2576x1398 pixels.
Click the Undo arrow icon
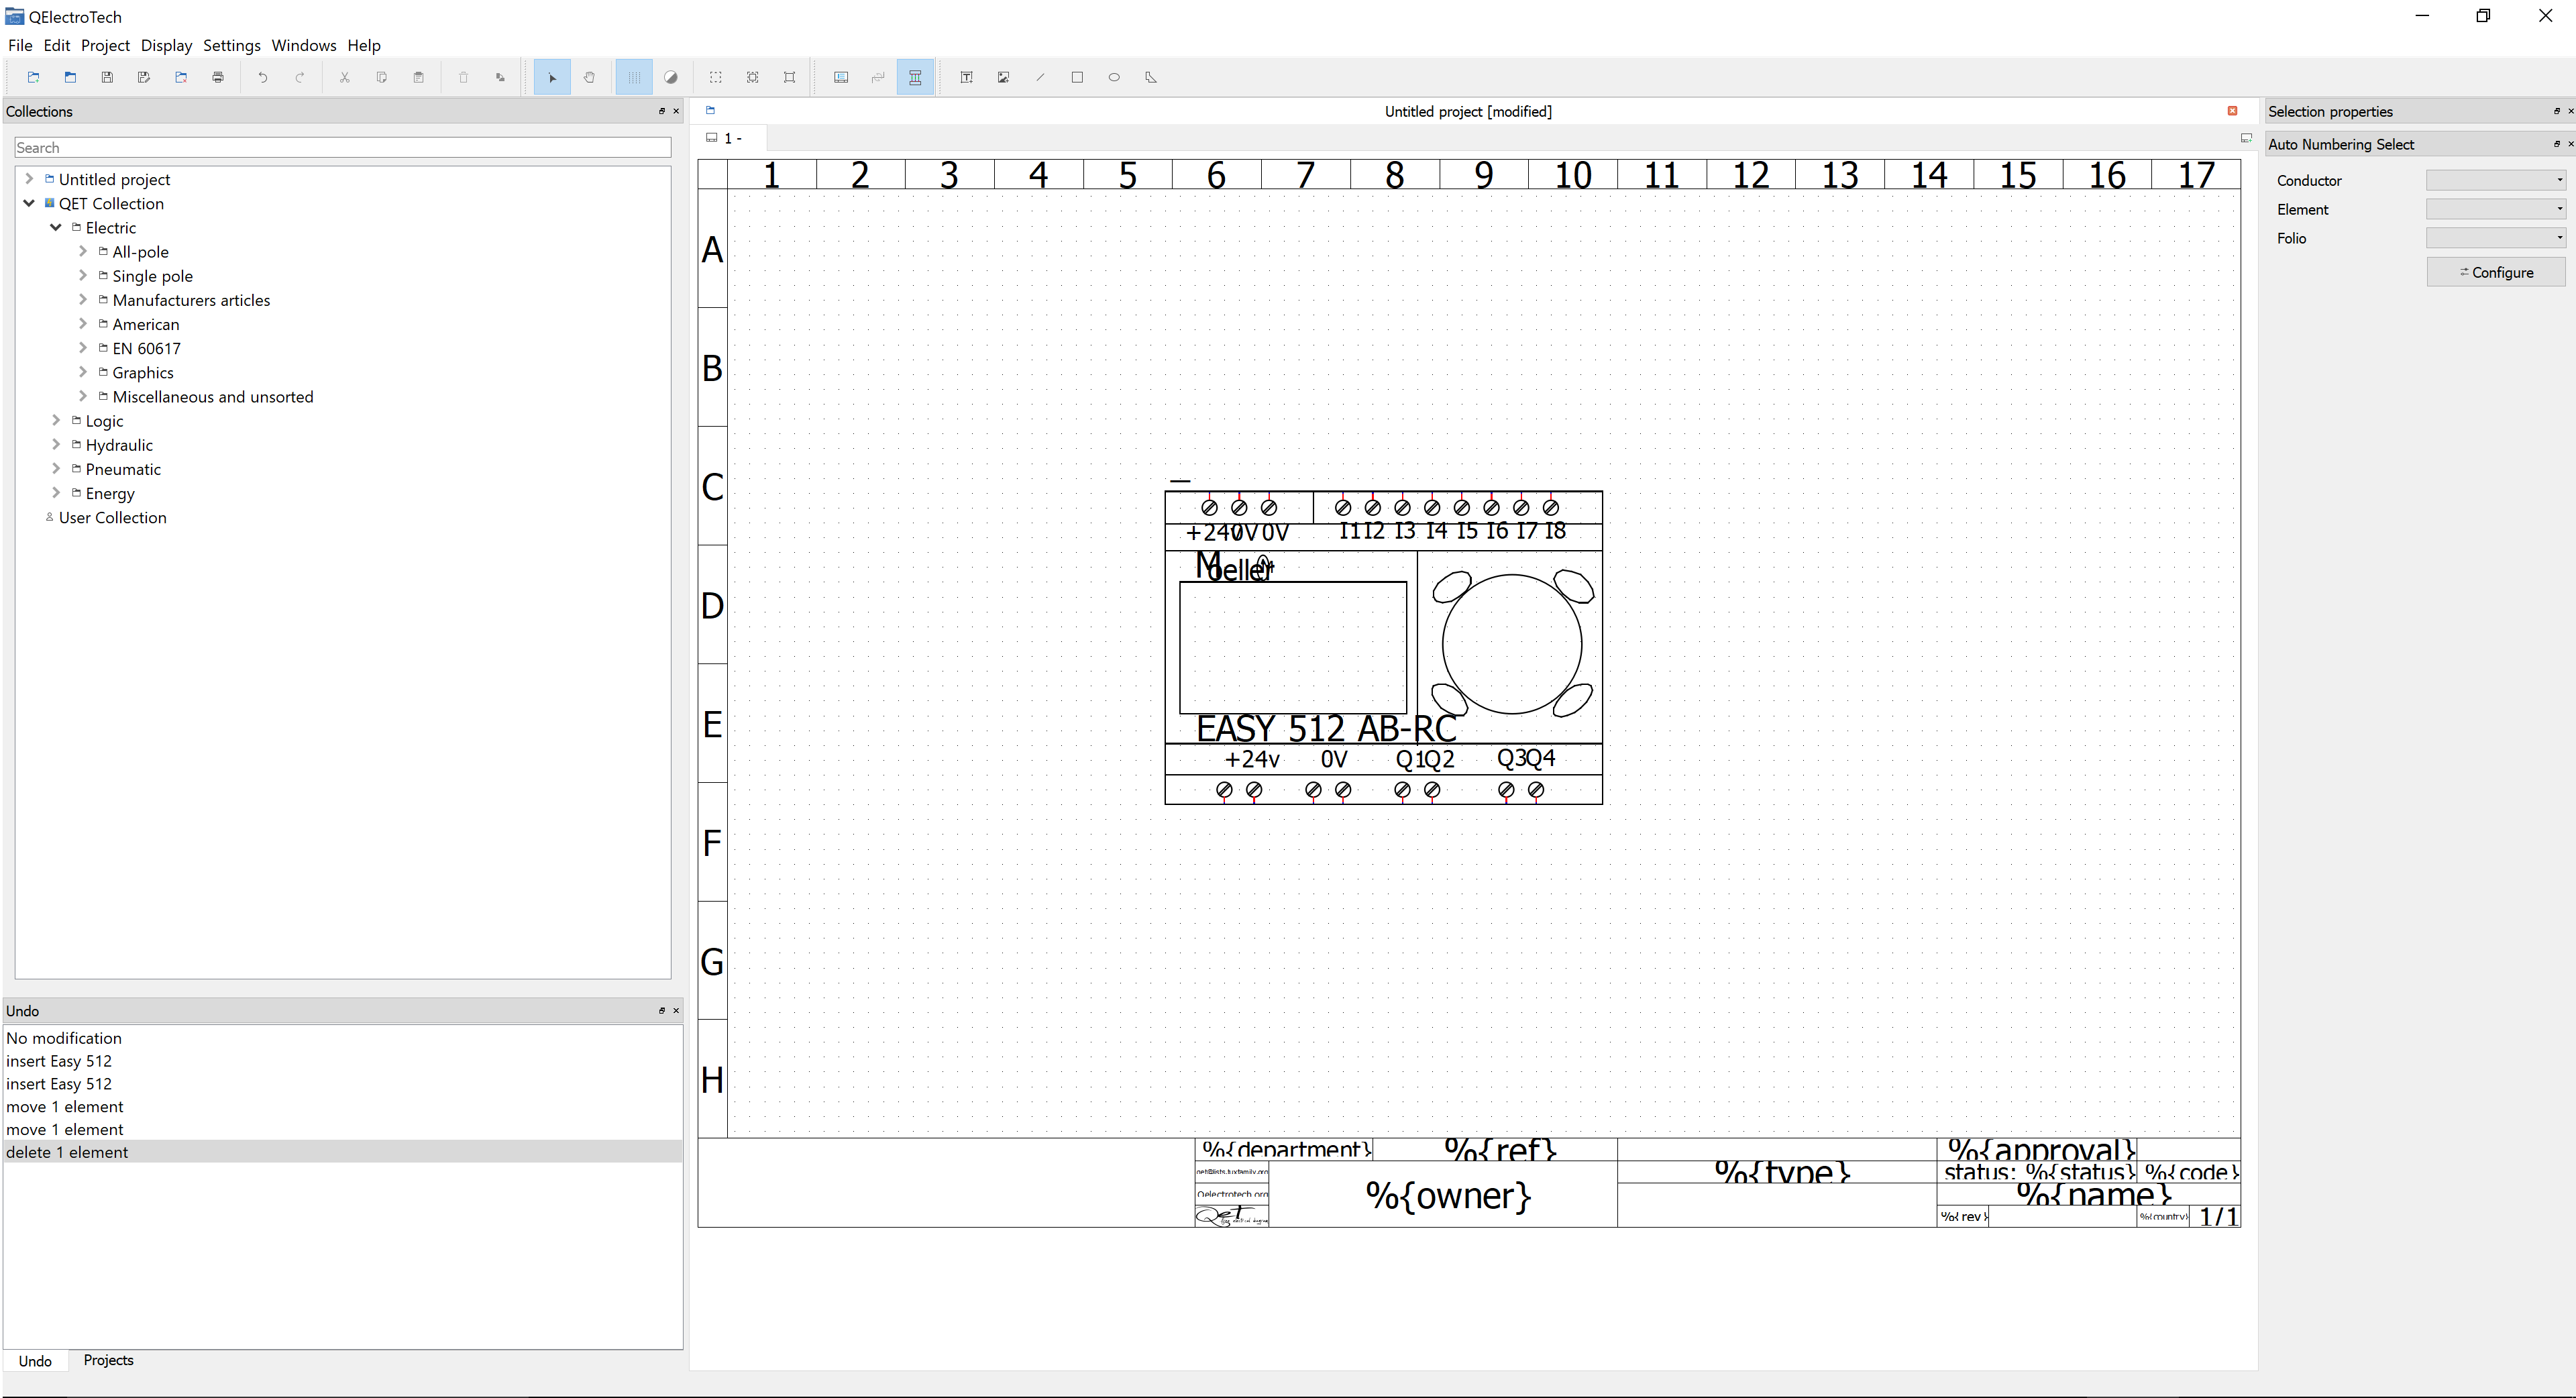coord(263,77)
